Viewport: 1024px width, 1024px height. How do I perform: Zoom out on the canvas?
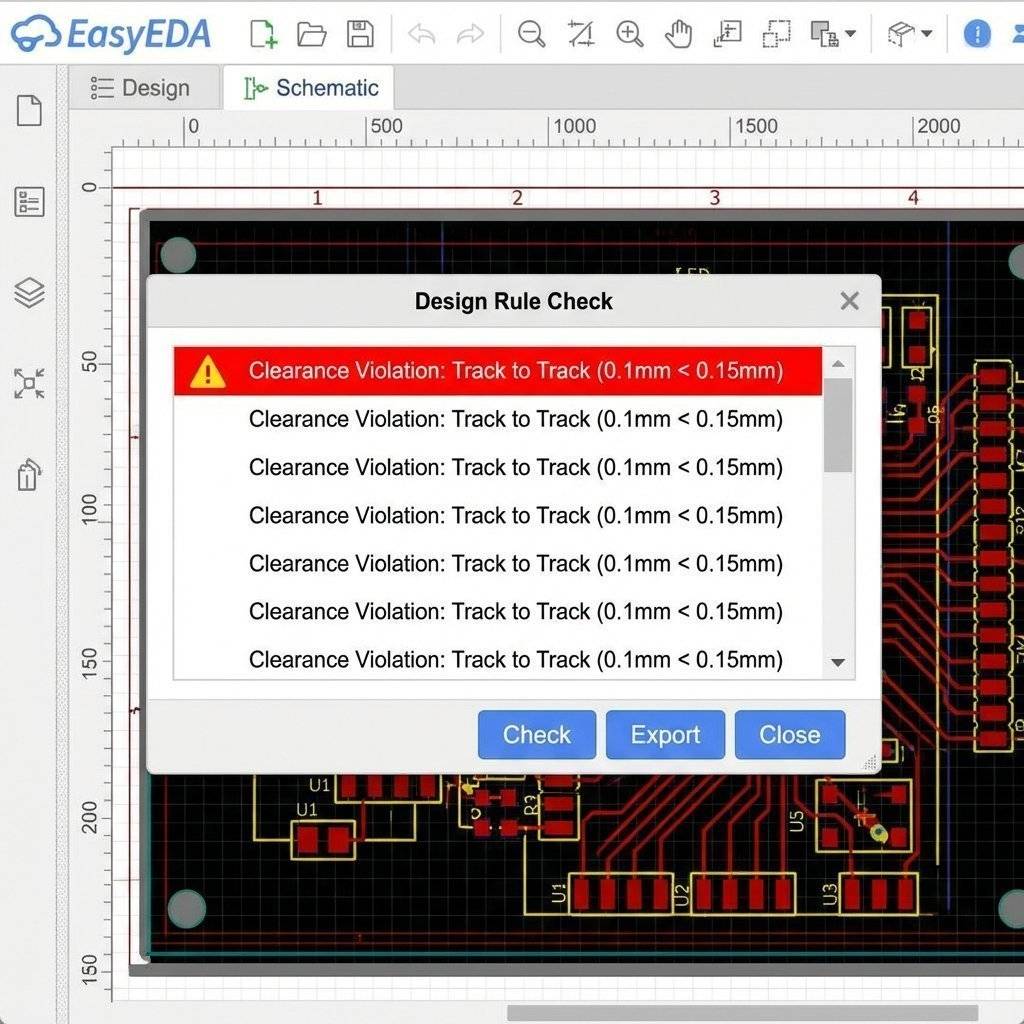pos(531,33)
